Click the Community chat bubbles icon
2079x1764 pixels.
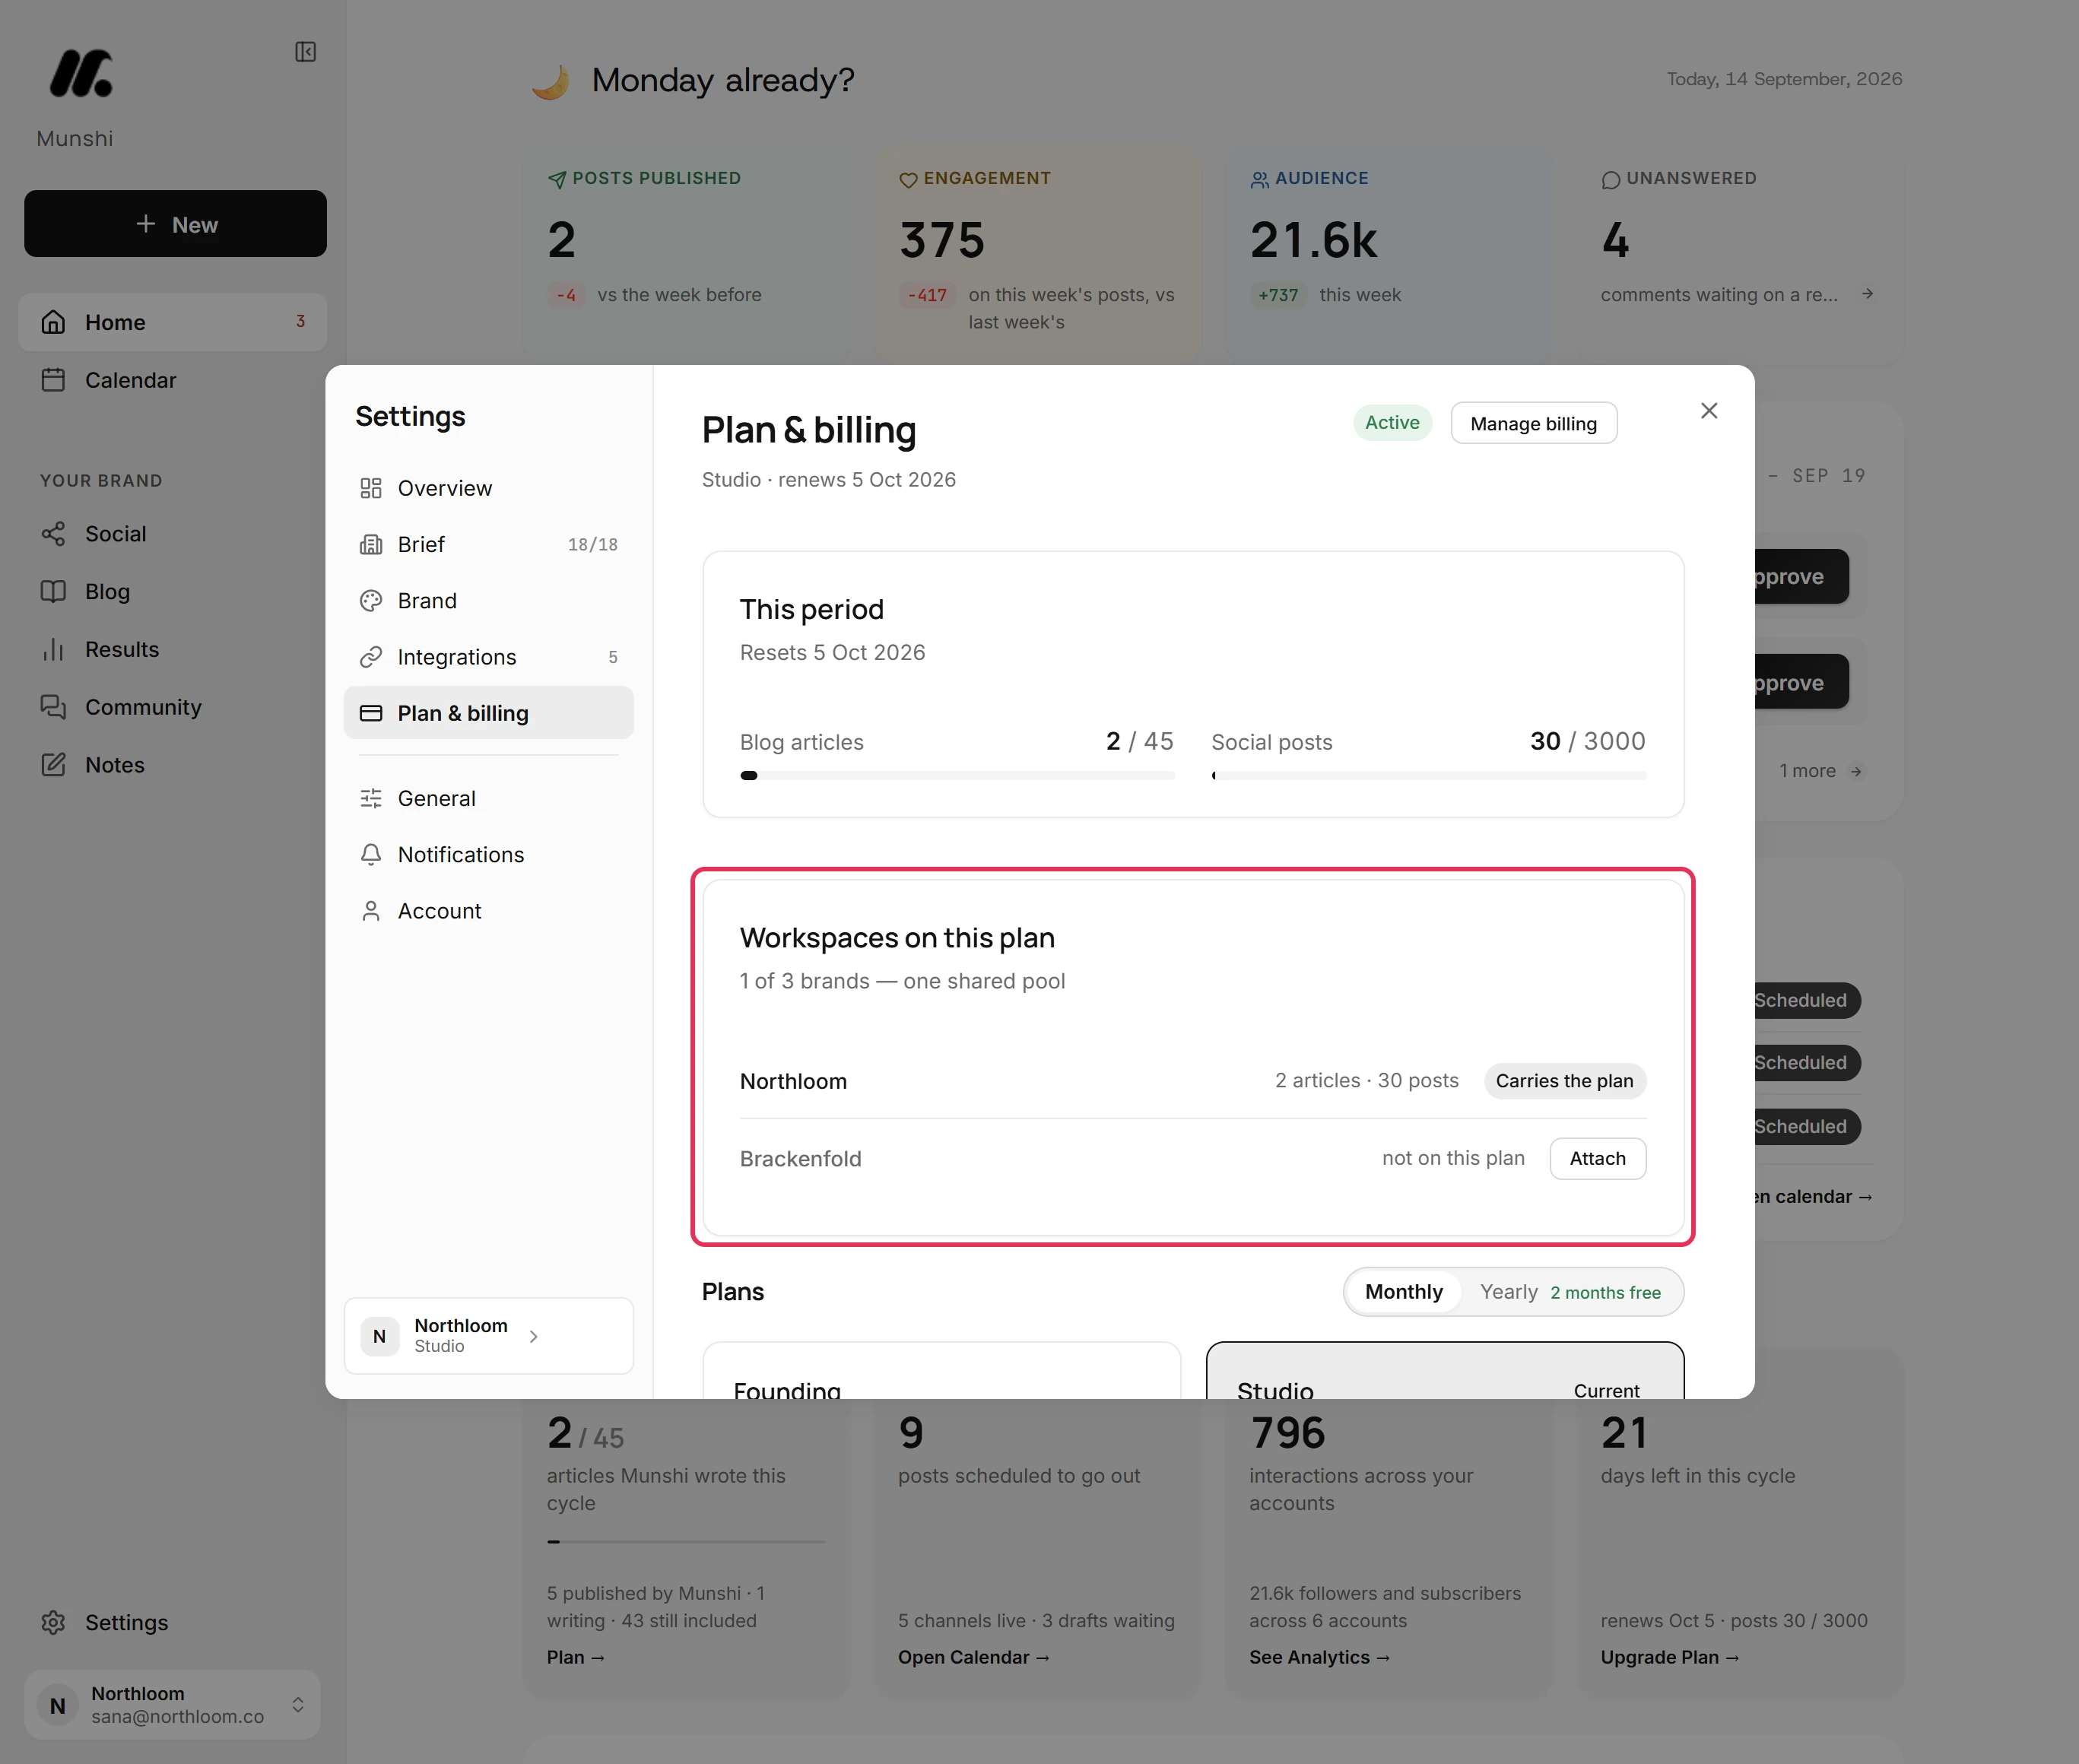click(54, 707)
